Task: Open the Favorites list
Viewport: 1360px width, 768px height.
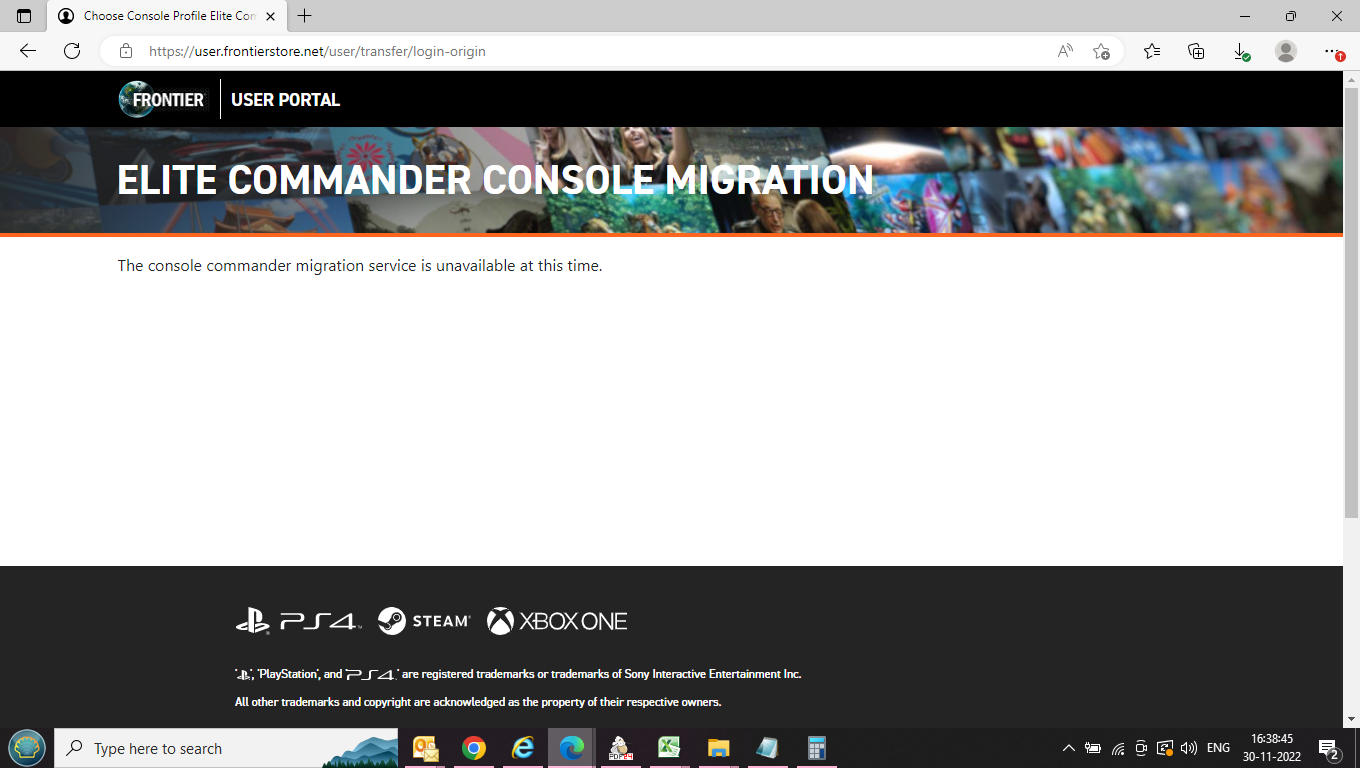Action: click(x=1152, y=51)
